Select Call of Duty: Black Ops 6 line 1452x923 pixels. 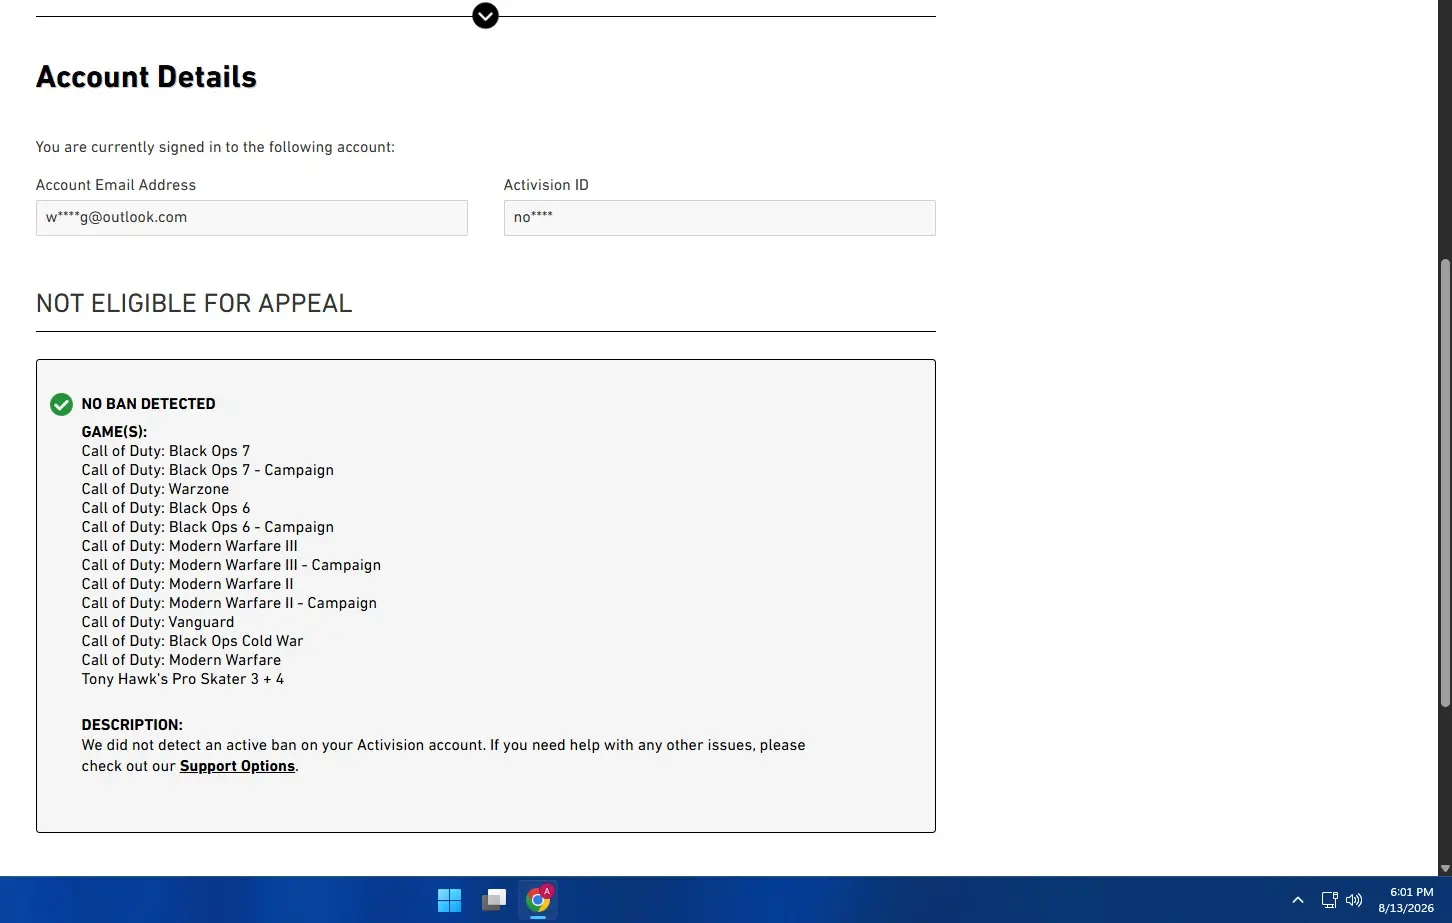166,508
